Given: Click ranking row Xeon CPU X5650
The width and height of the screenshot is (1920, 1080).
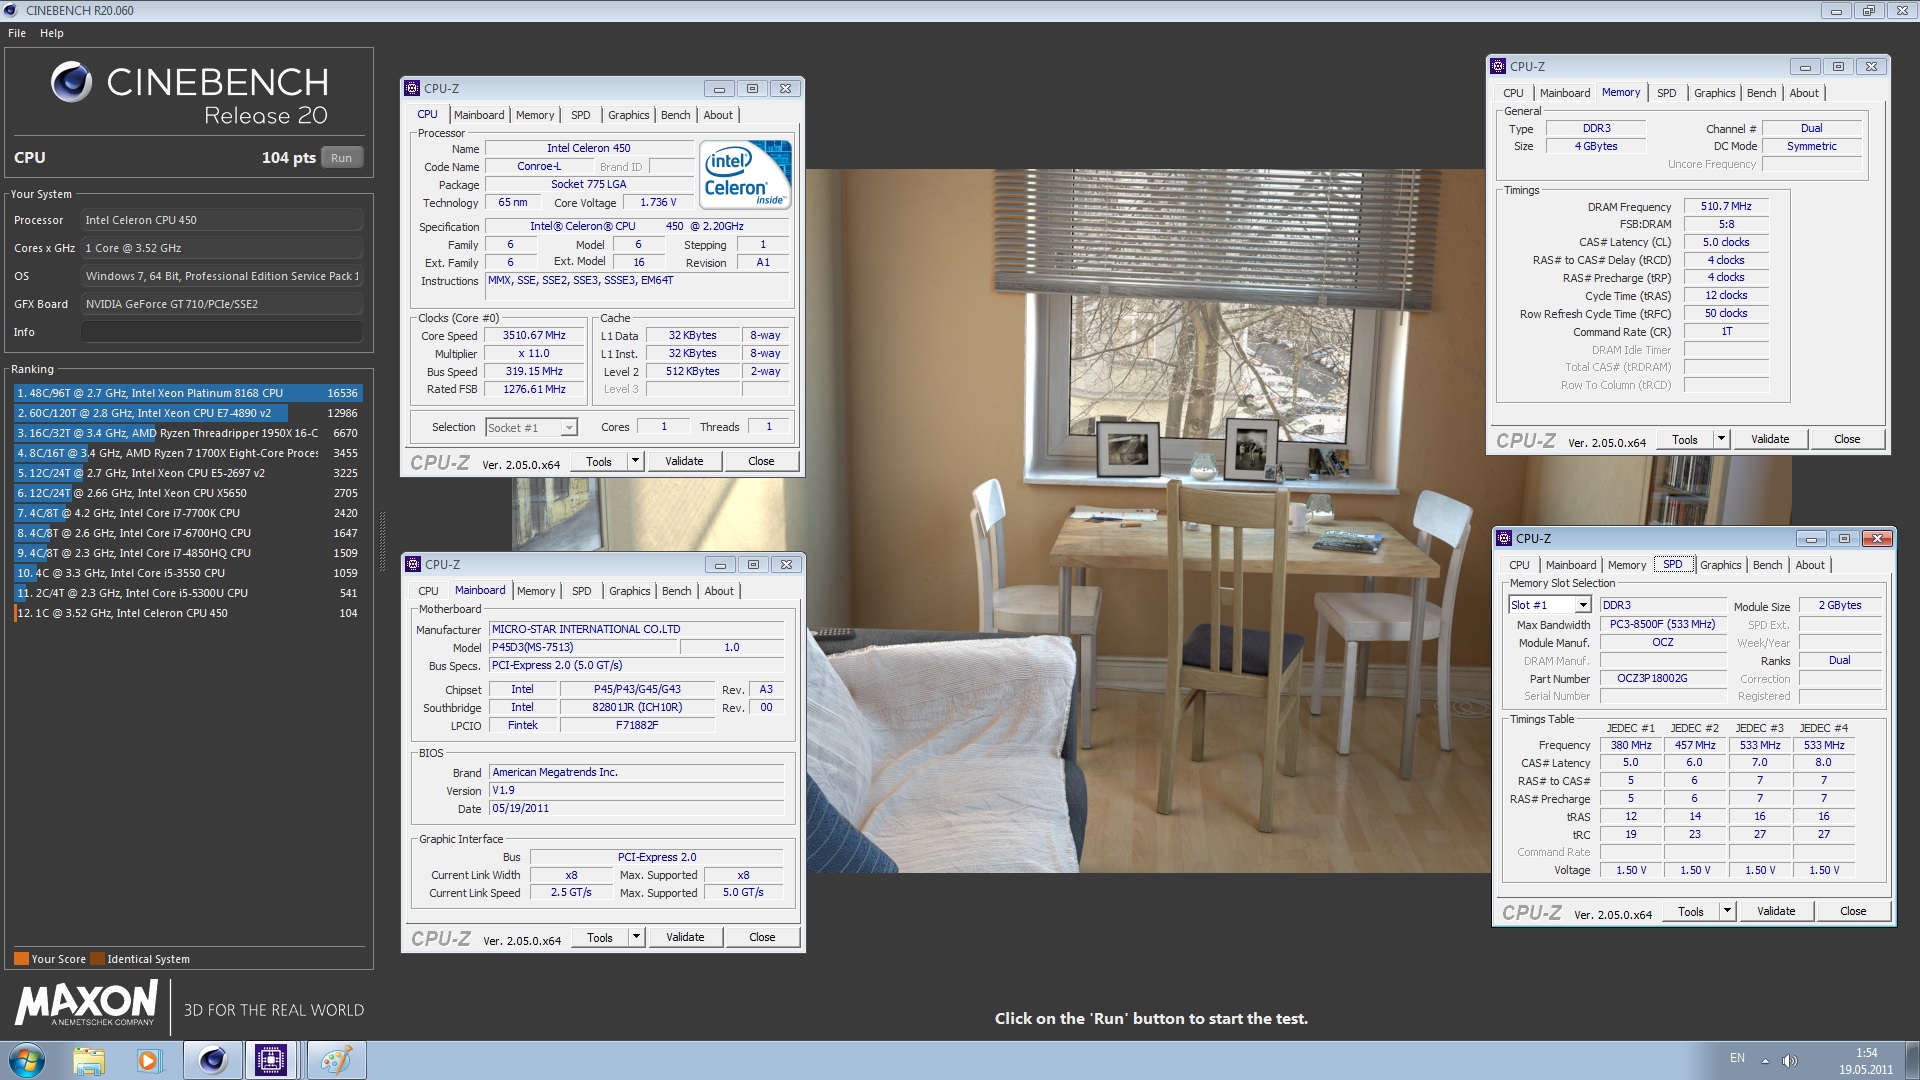Looking at the screenshot, I should click(x=188, y=493).
